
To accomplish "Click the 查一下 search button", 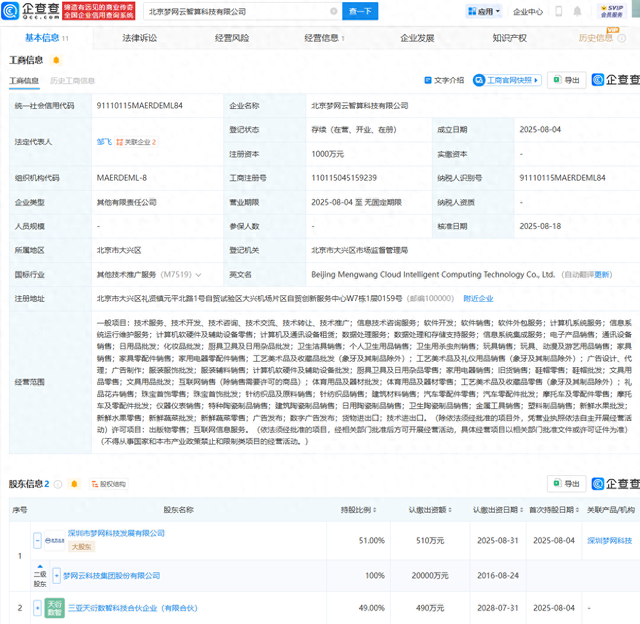I will click(360, 11).
